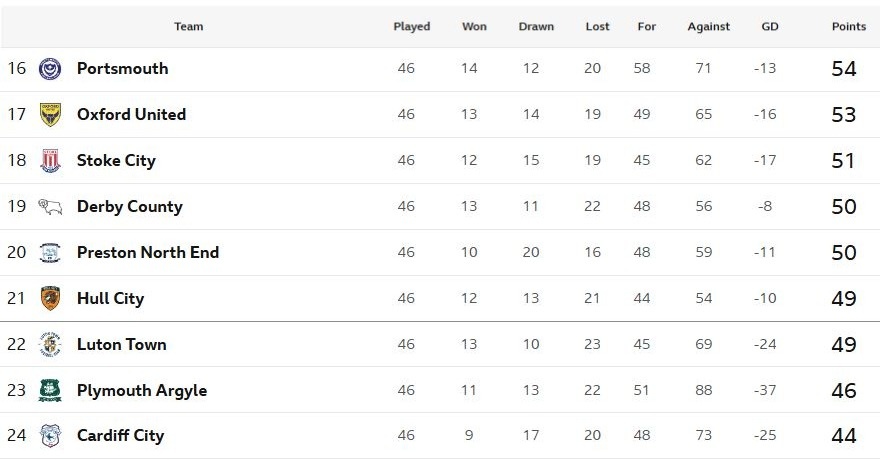Click the Derby County ram logo

pyautogui.click(x=49, y=207)
